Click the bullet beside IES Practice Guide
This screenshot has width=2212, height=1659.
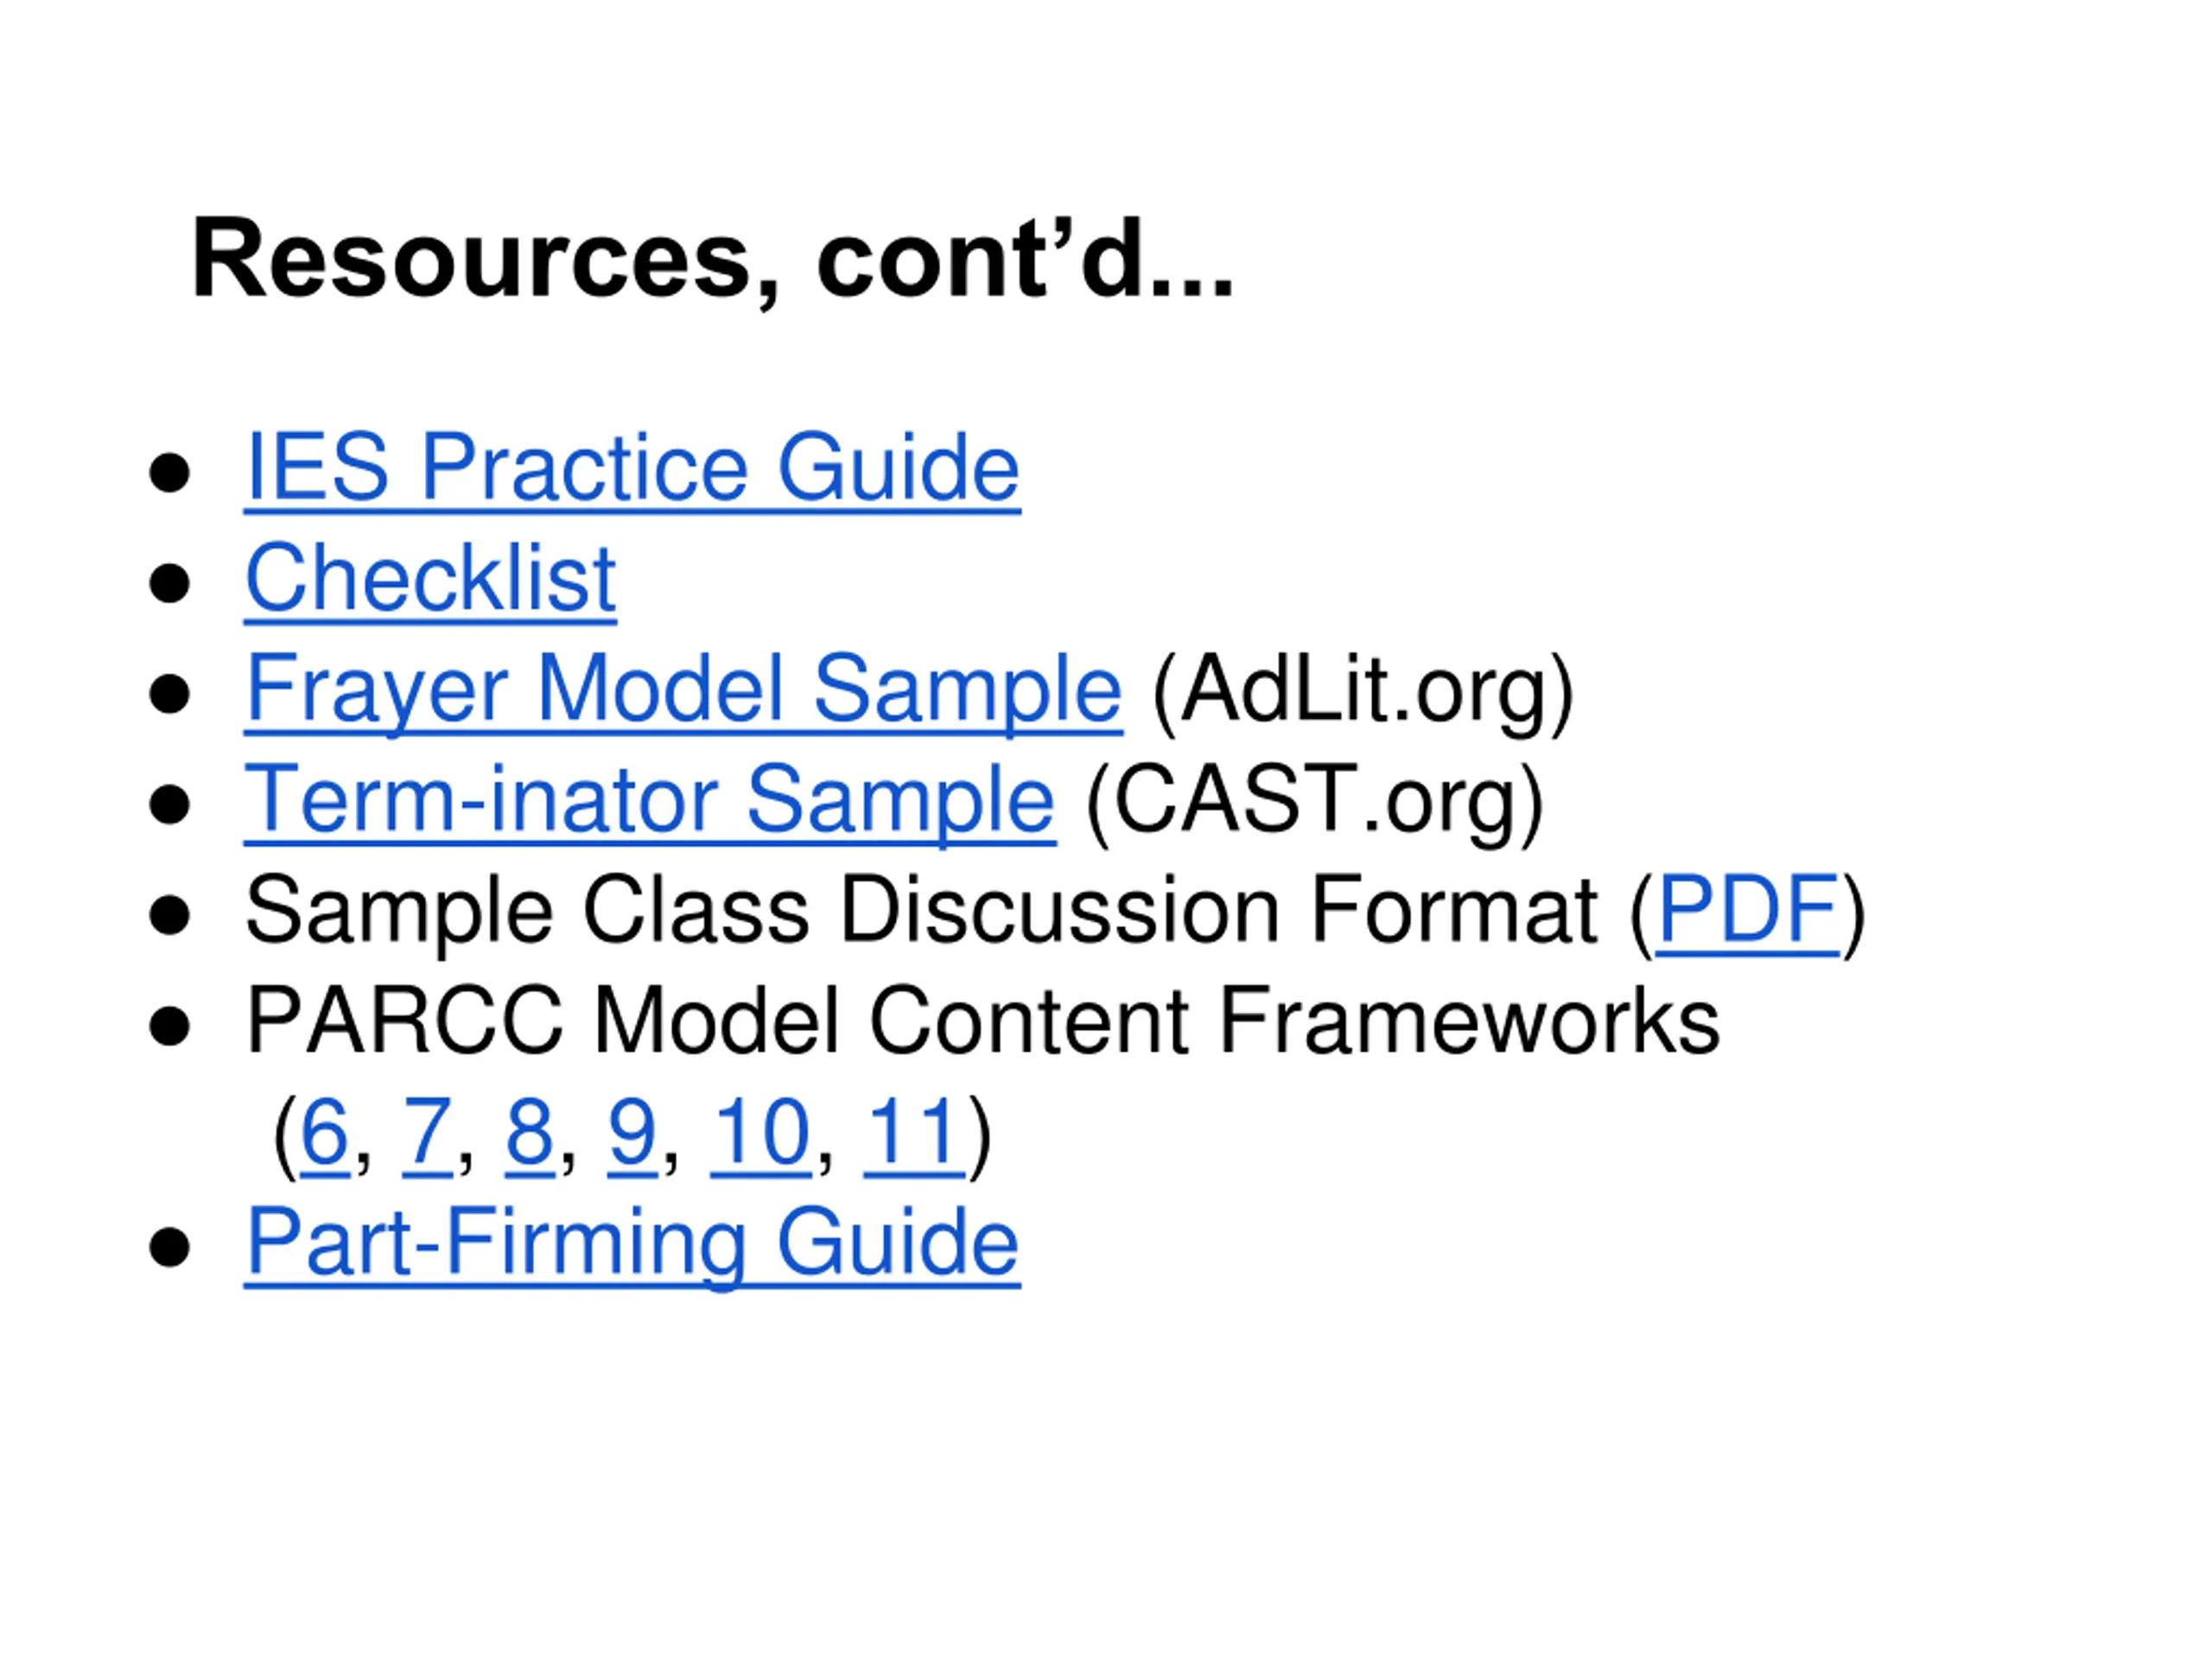tap(169, 472)
